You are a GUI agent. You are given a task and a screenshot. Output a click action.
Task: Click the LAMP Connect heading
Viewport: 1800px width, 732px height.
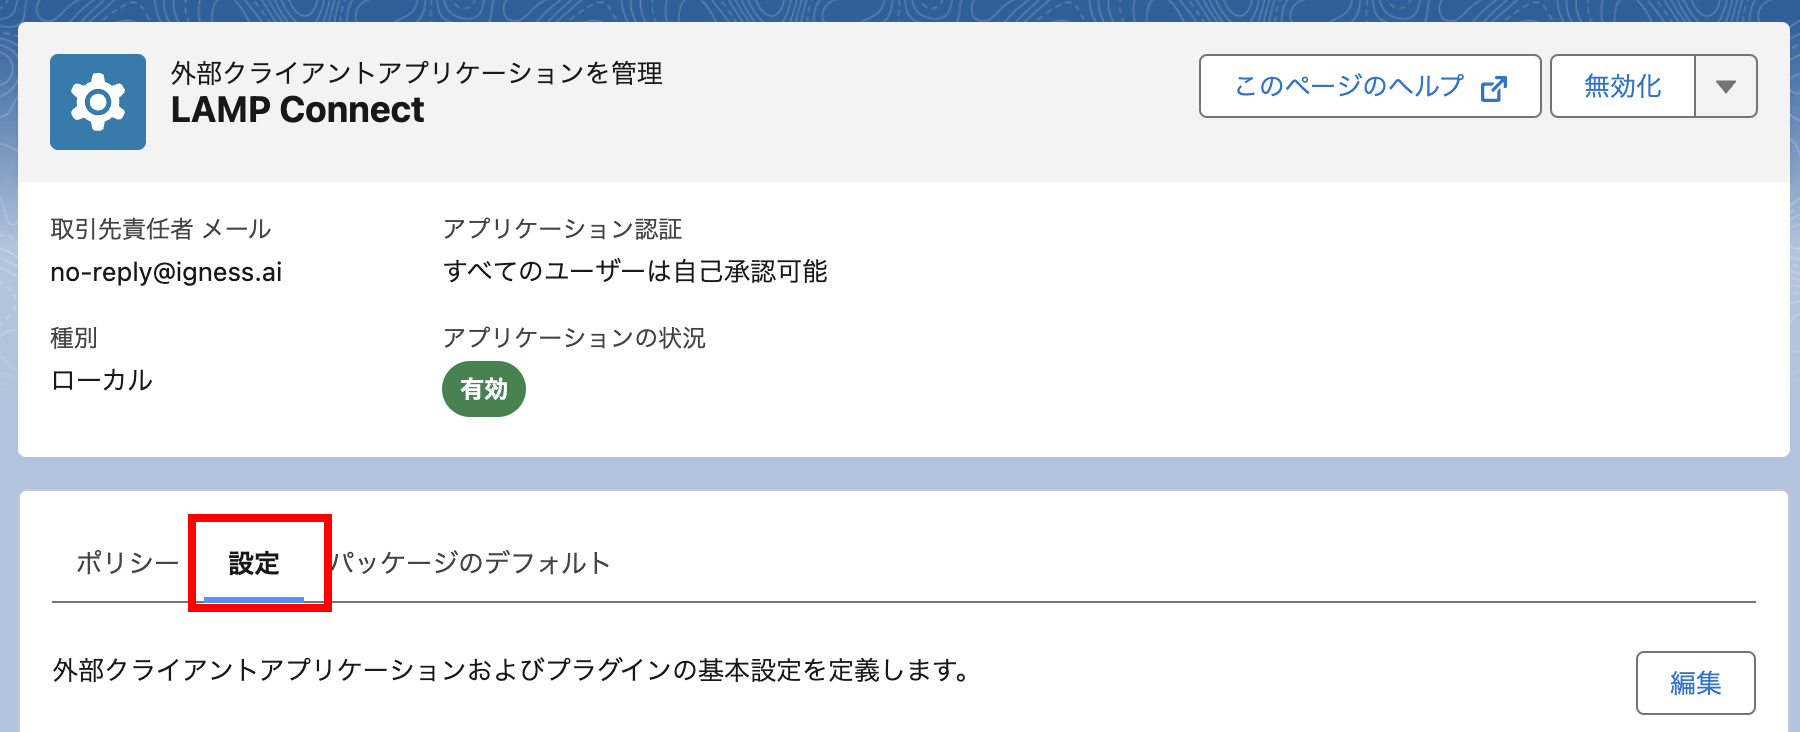(x=297, y=110)
